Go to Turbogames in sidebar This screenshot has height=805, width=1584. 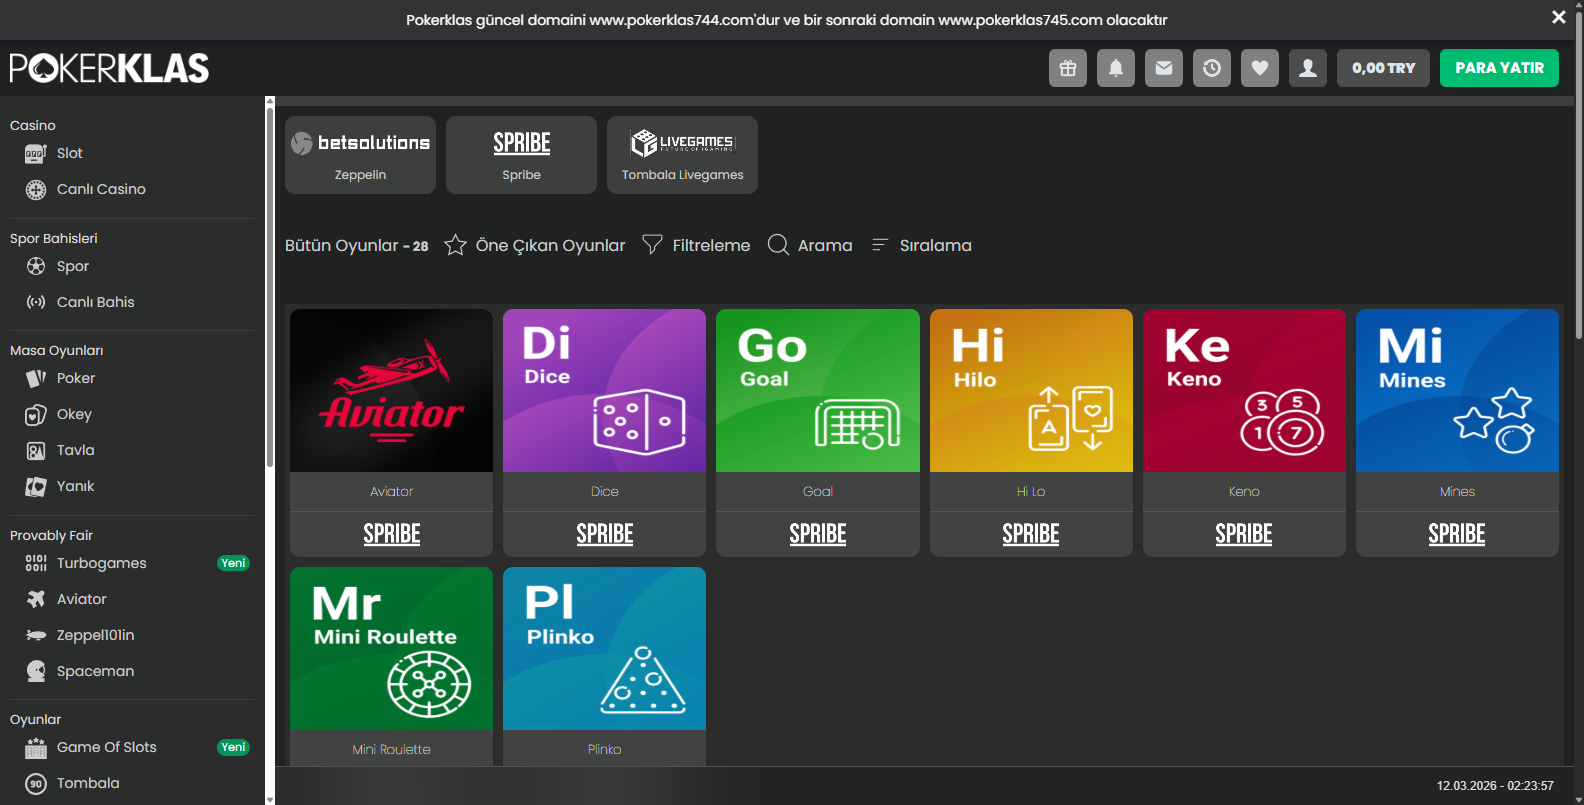(x=101, y=563)
